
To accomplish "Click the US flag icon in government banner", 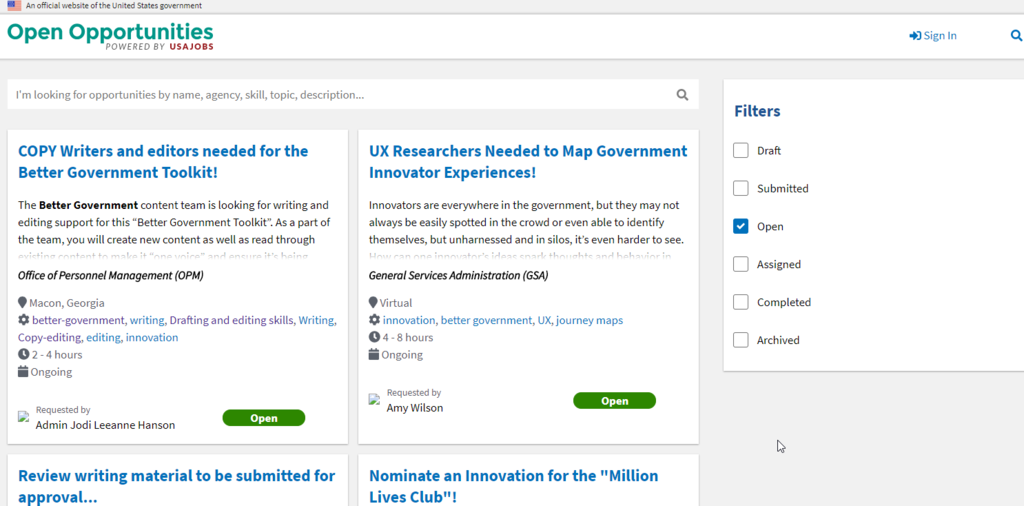I will [x=14, y=5].
